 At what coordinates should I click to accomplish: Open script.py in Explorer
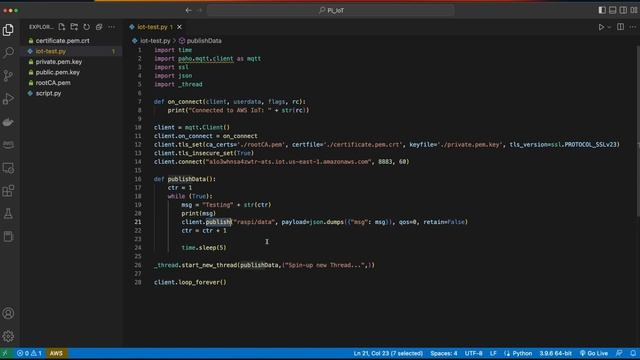[48, 93]
